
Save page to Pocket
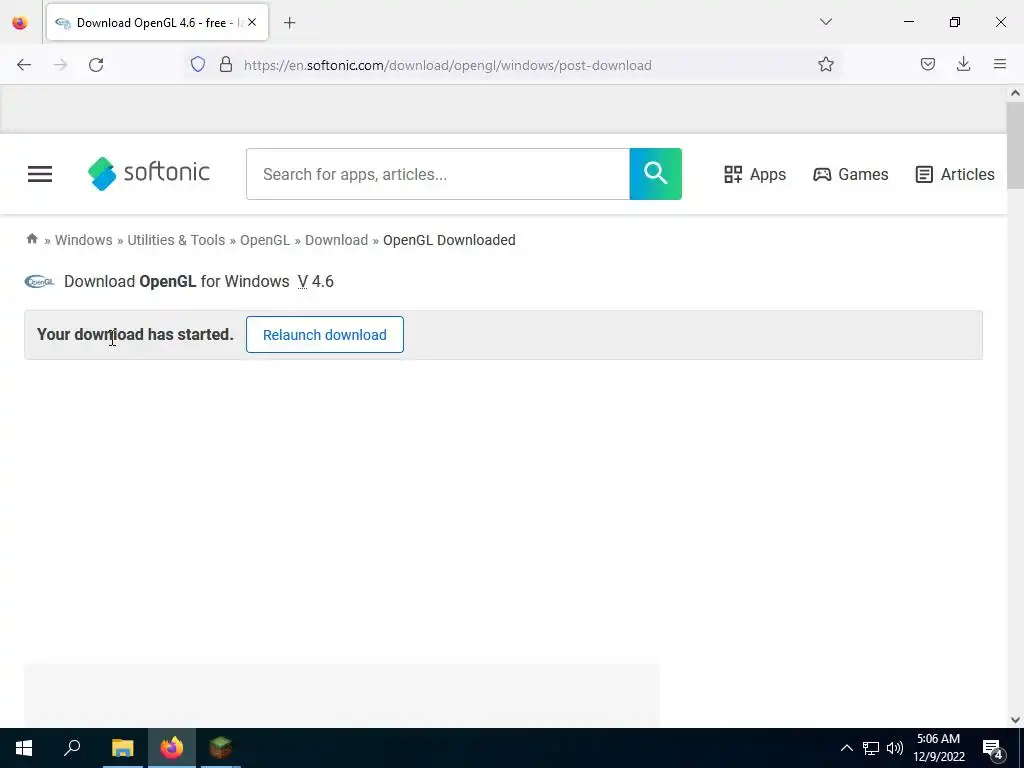click(927, 64)
